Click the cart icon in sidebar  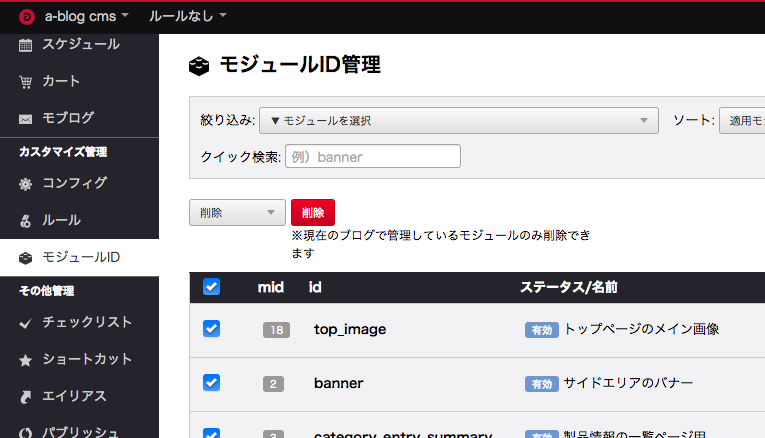26,81
